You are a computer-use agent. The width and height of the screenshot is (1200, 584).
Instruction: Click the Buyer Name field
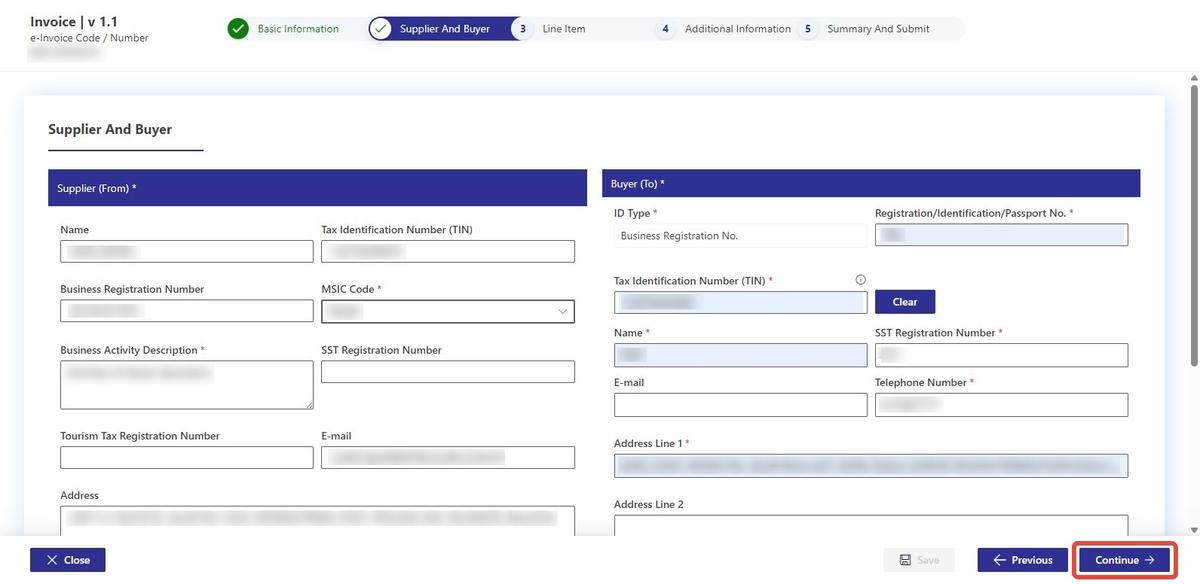click(741, 355)
